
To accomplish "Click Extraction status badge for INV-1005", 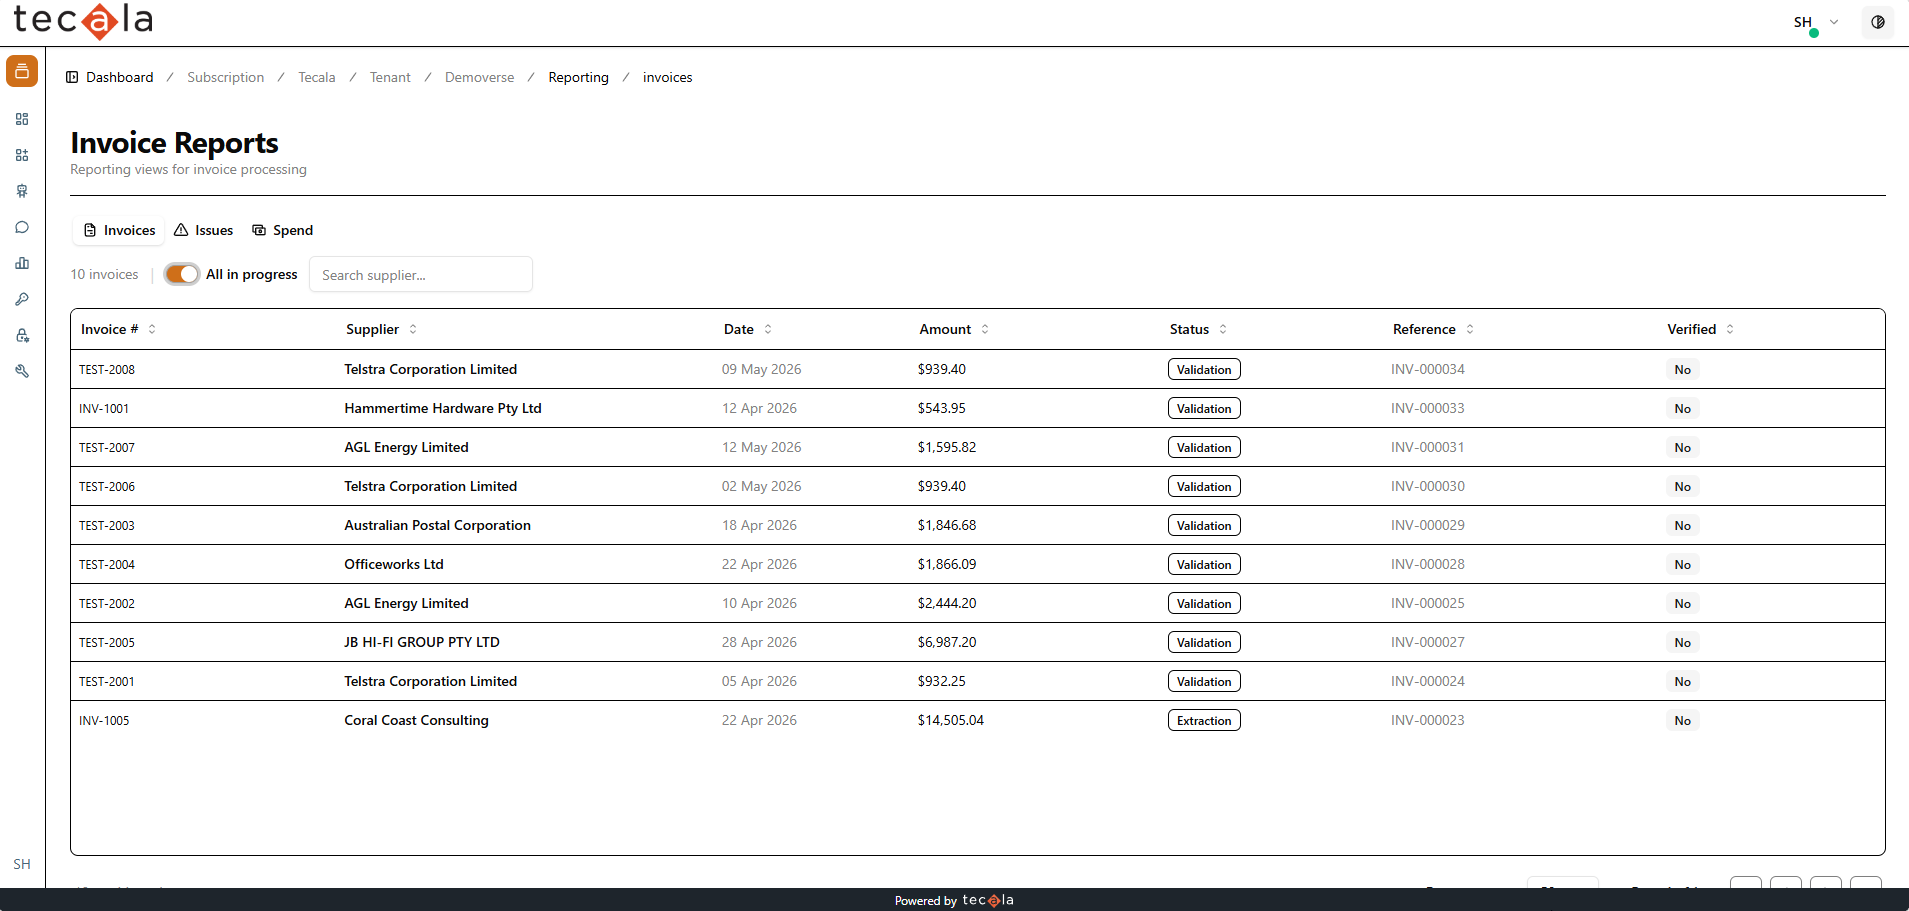I will [1204, 720].
